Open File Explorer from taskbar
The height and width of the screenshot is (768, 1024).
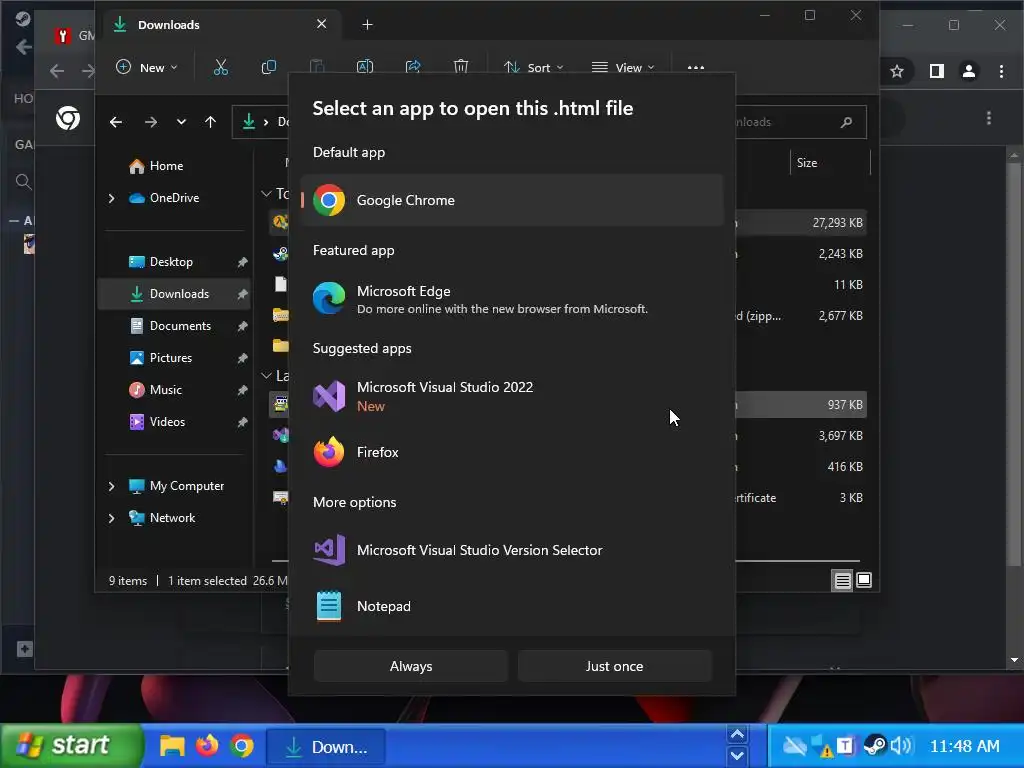[172, 746]
